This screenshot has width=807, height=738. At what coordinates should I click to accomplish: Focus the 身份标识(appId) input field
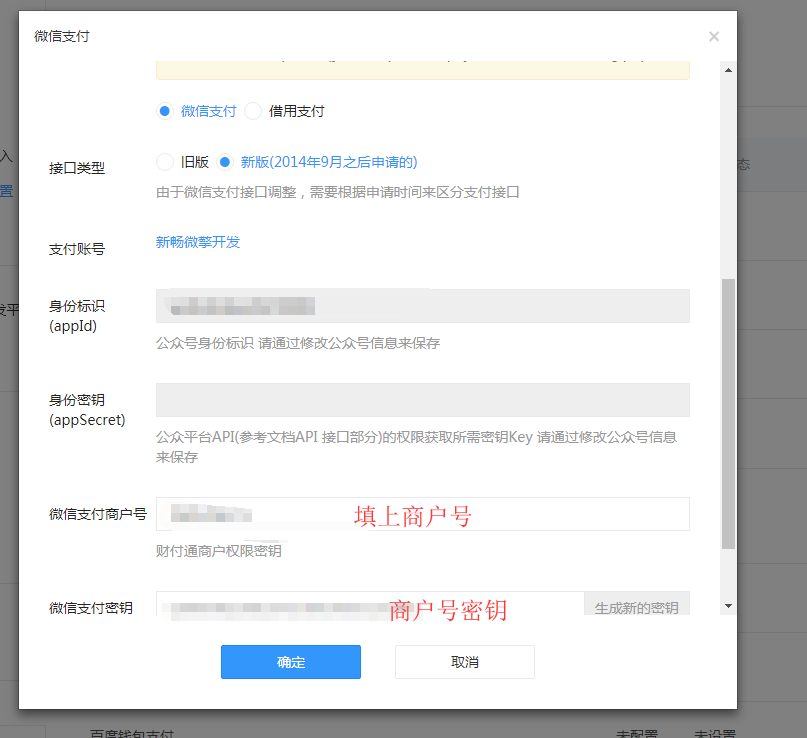[x=423, y=306]
